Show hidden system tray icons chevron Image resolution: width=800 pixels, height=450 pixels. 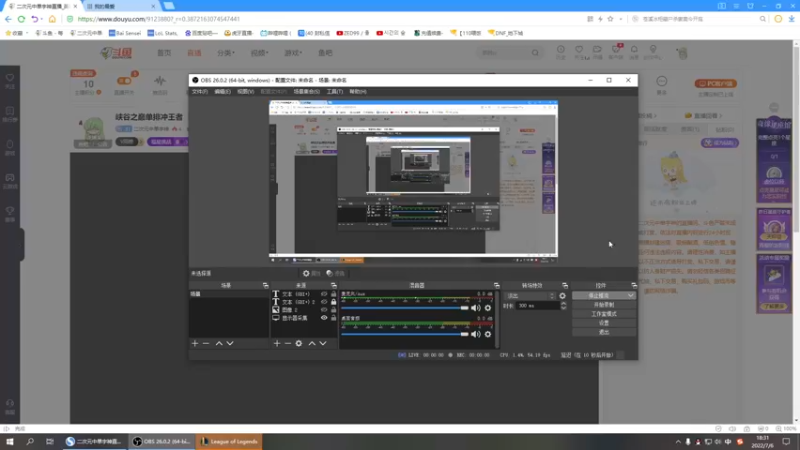click(x=678, y=442)
